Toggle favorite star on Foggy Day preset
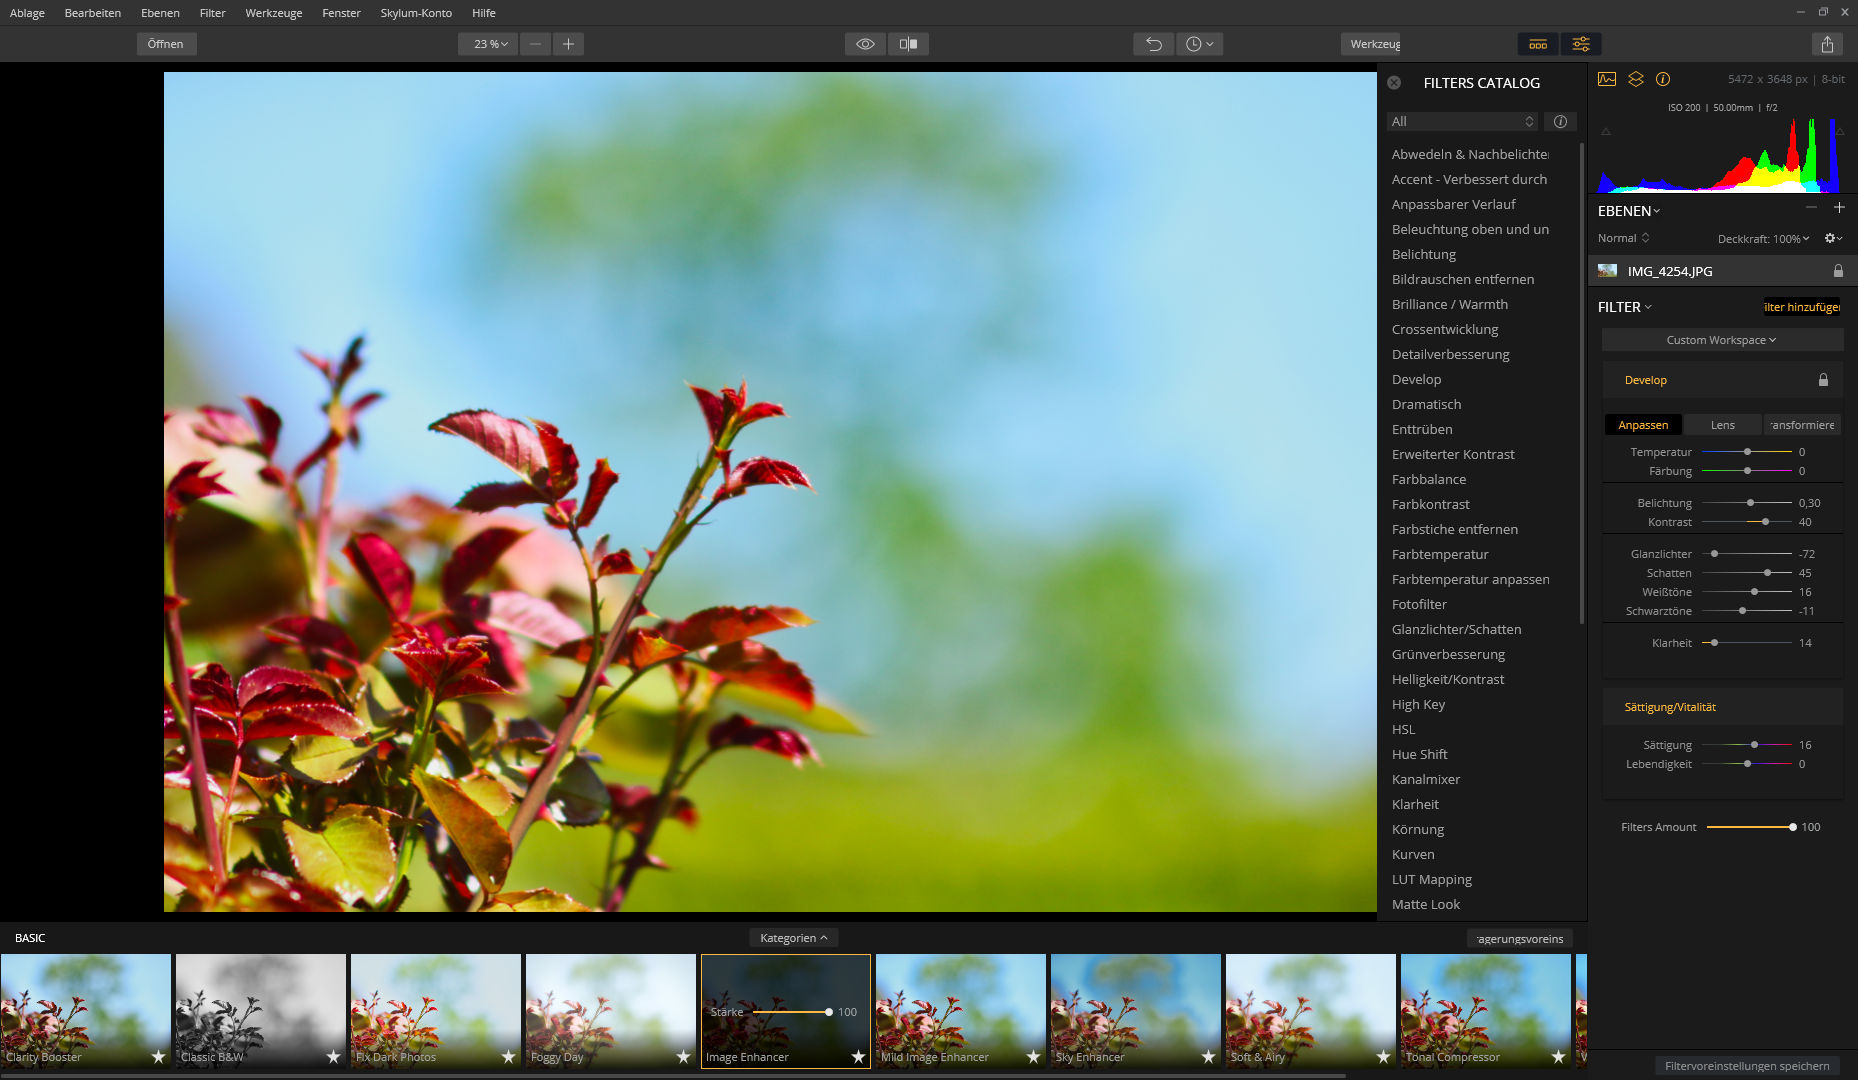The height and width of the screenshot is (1080, 1858). tap(683, 1056)
